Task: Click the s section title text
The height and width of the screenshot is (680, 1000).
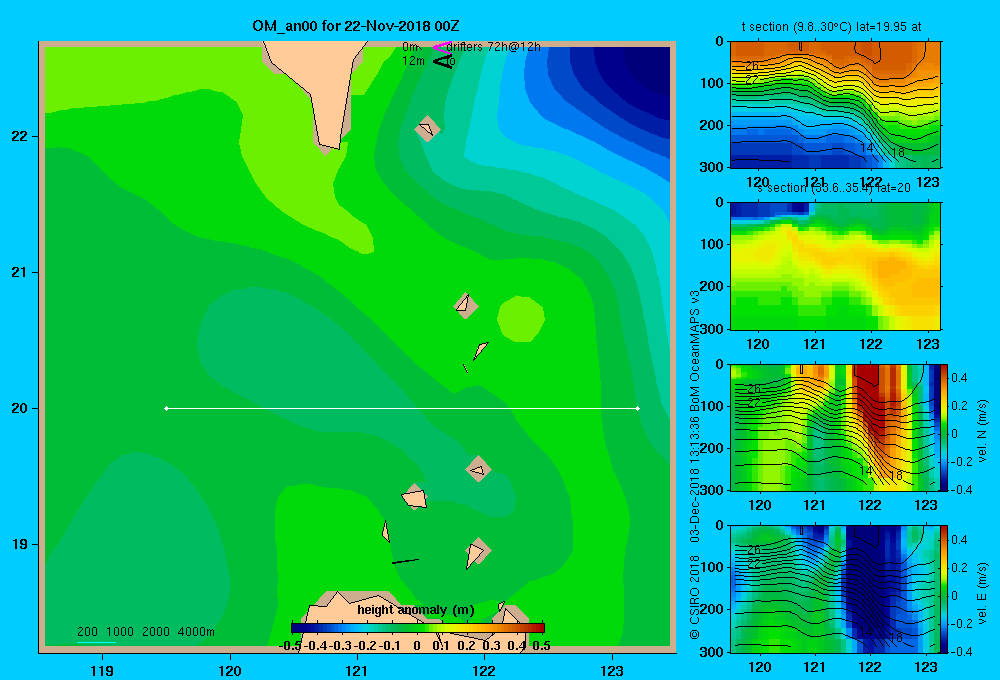Action: [x=834, y=188]
